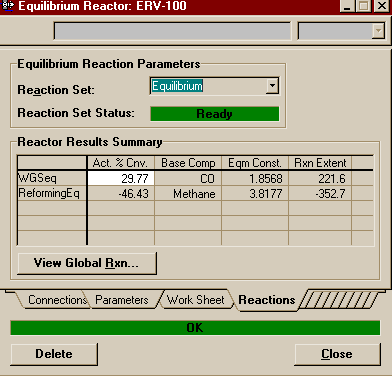Select the 1.8568 equilibrium constant cell
Screen dimensions: 392x376
pos(255,178)
